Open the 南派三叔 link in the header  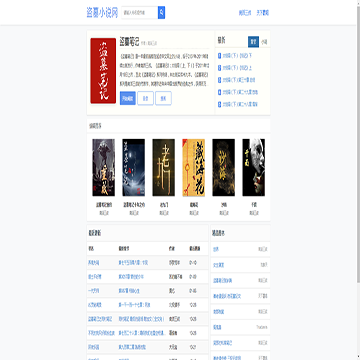pos(245,13)
